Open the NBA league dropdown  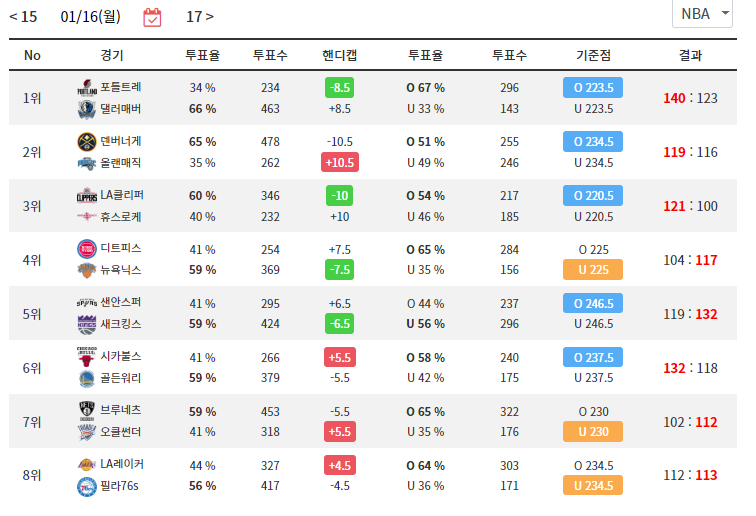704,14
